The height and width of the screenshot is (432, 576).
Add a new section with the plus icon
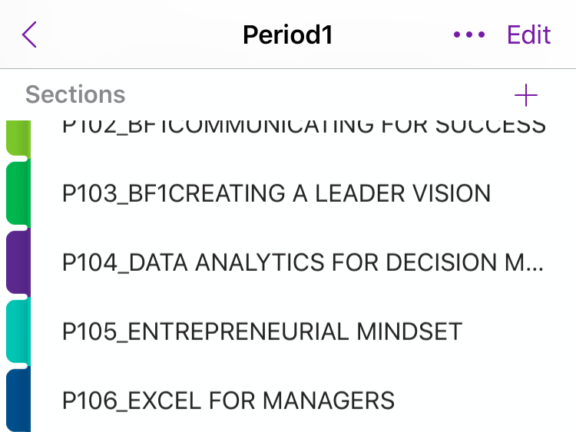coord(526,95)
